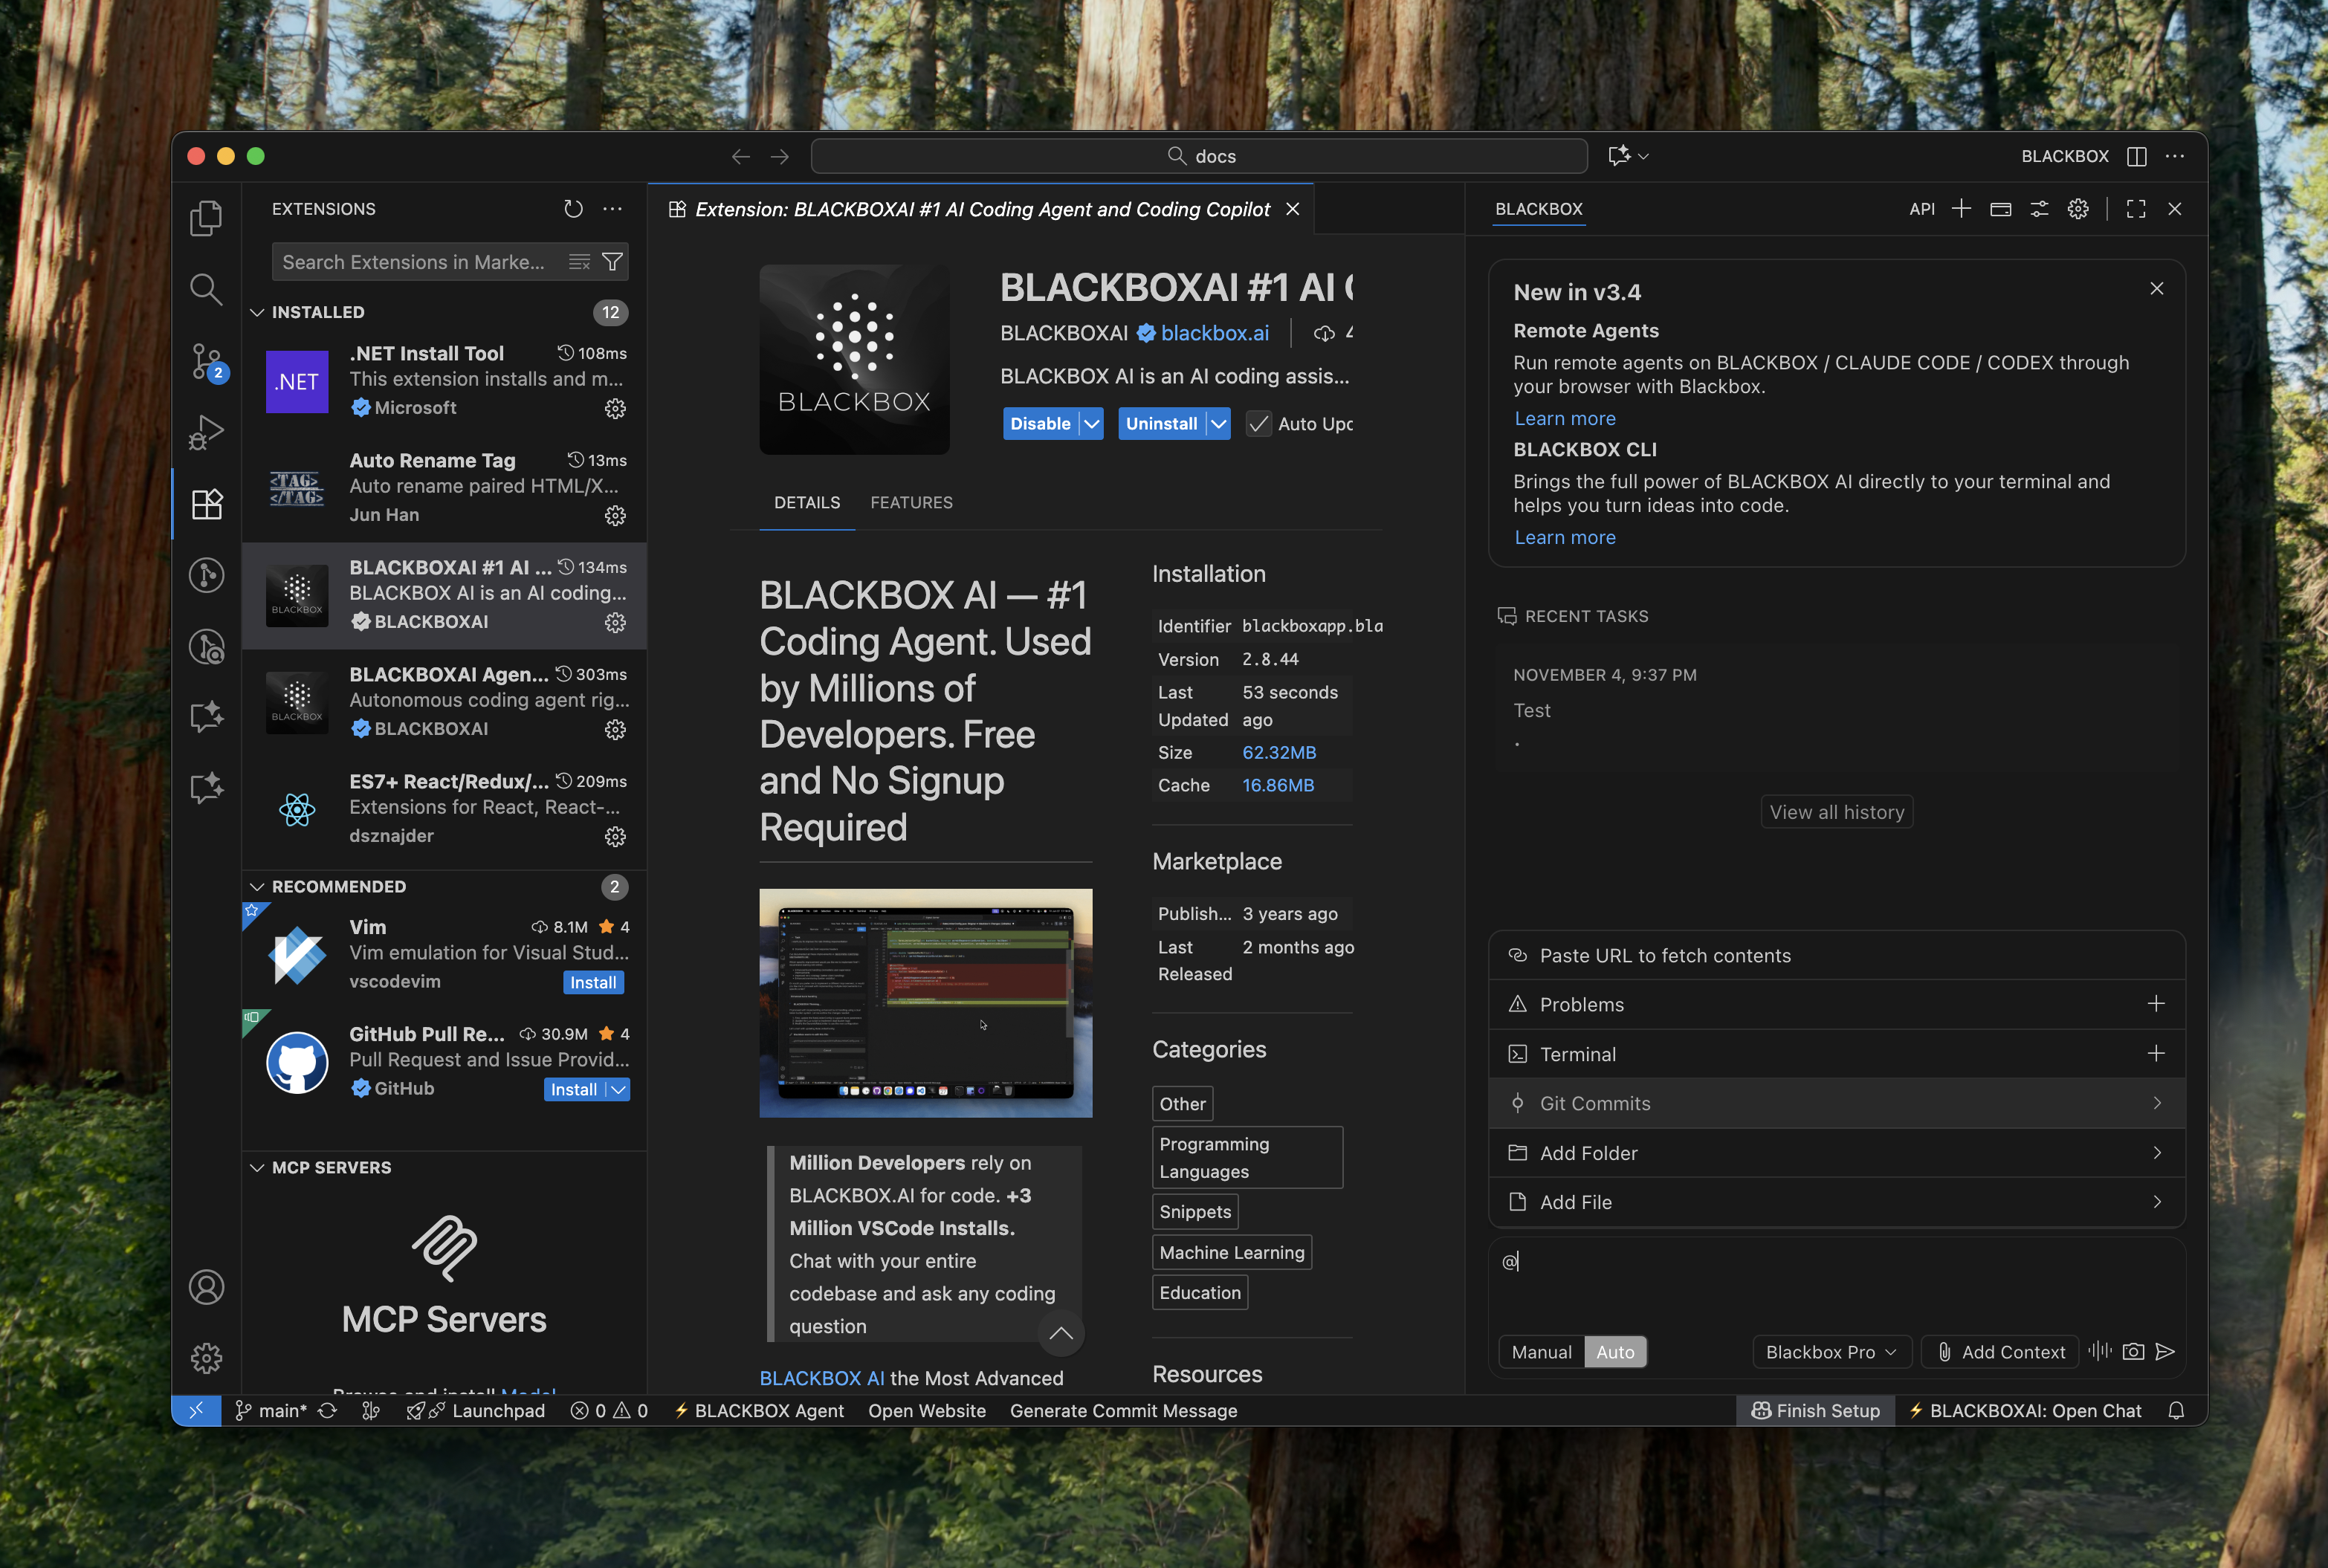Open the Blackbox Pro model dropdown
The height and width of the screenshot is (1568, 2328).
click(x=1830, y=1352)
